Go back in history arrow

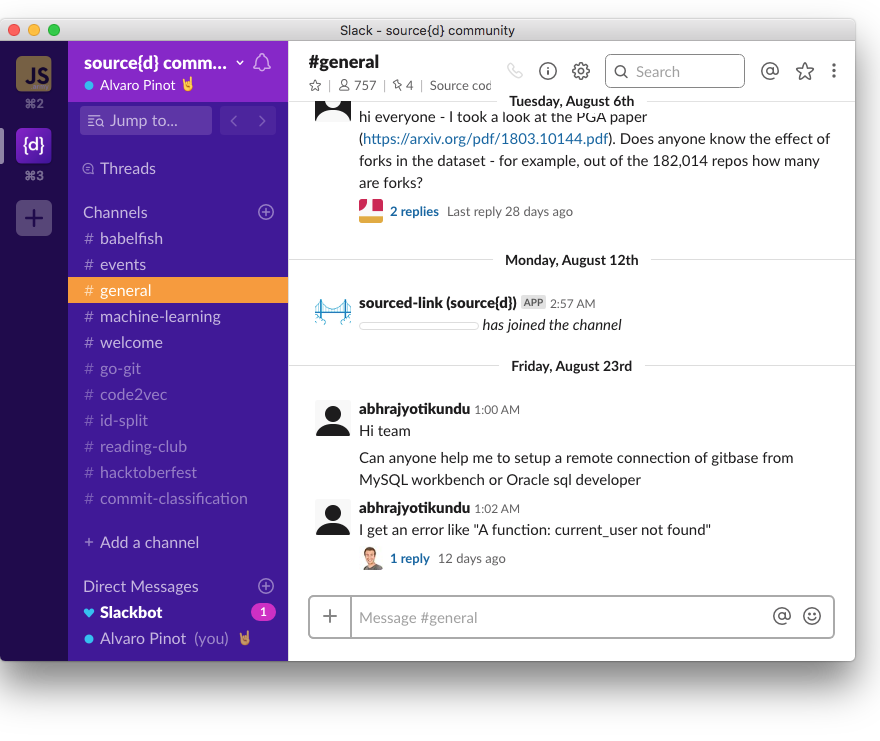(x=234, y=121)
